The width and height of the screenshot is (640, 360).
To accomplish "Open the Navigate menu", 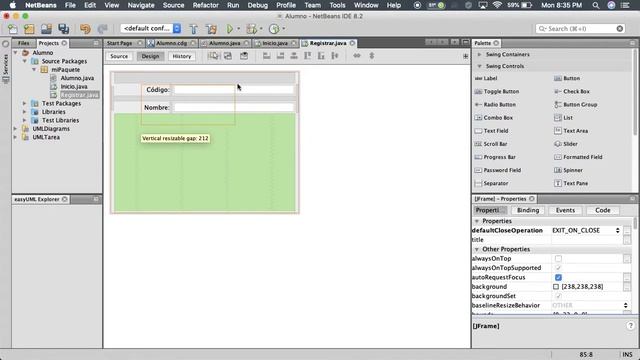I will [141, 5].
